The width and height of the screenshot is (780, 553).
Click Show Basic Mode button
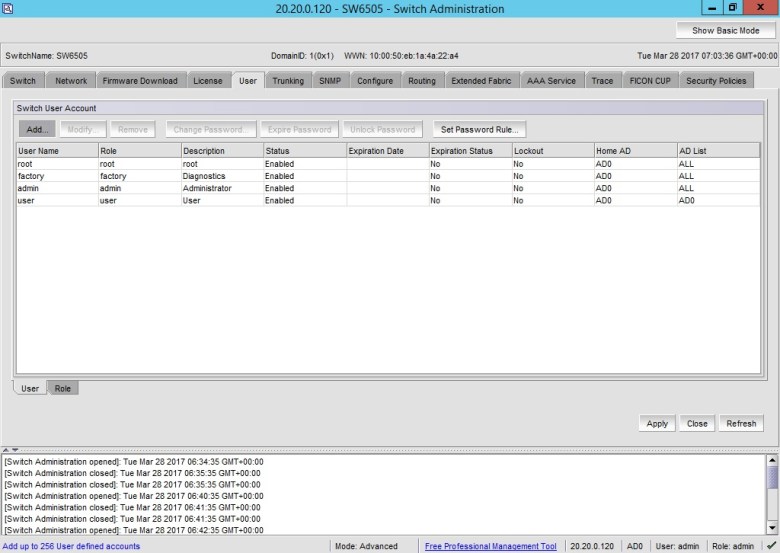pos(725,31)
